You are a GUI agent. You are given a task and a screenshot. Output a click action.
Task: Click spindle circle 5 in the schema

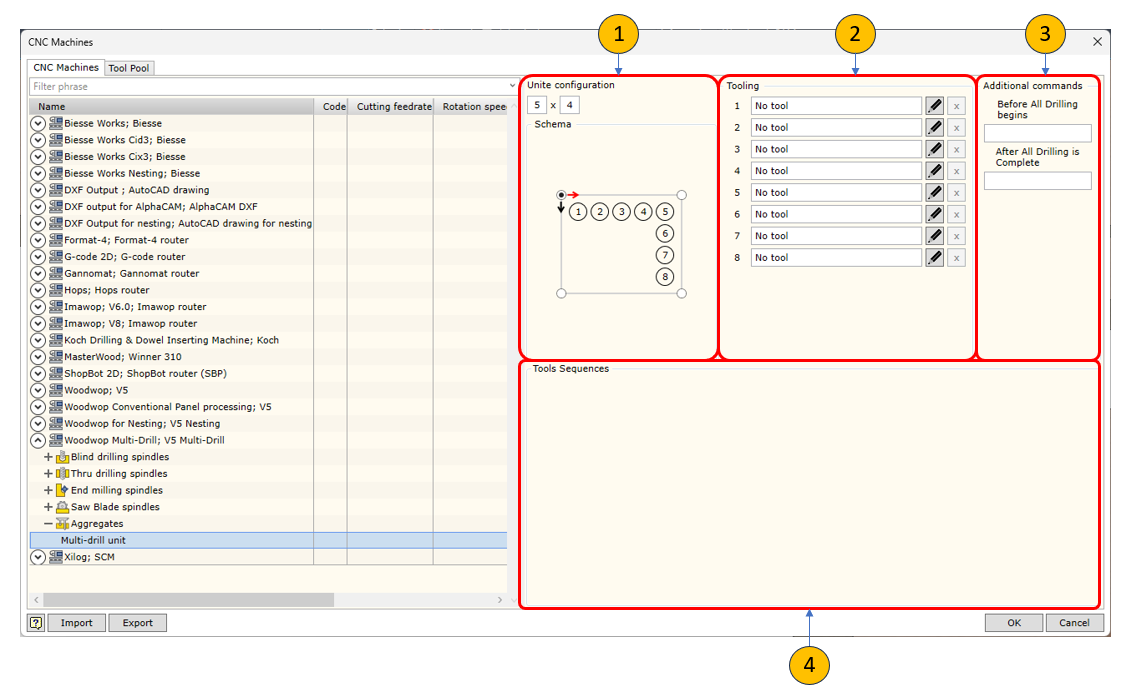click(x=664, y=212)
